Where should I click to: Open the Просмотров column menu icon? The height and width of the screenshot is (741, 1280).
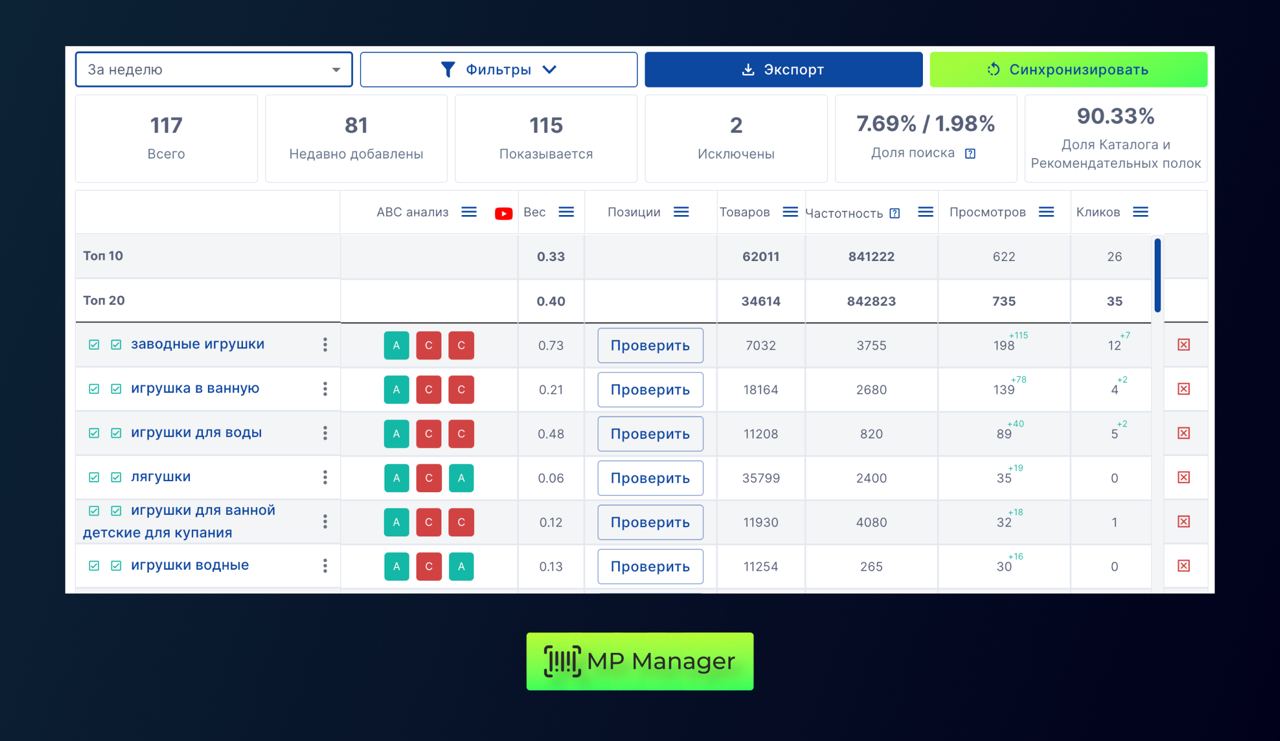coord(1046,212)
